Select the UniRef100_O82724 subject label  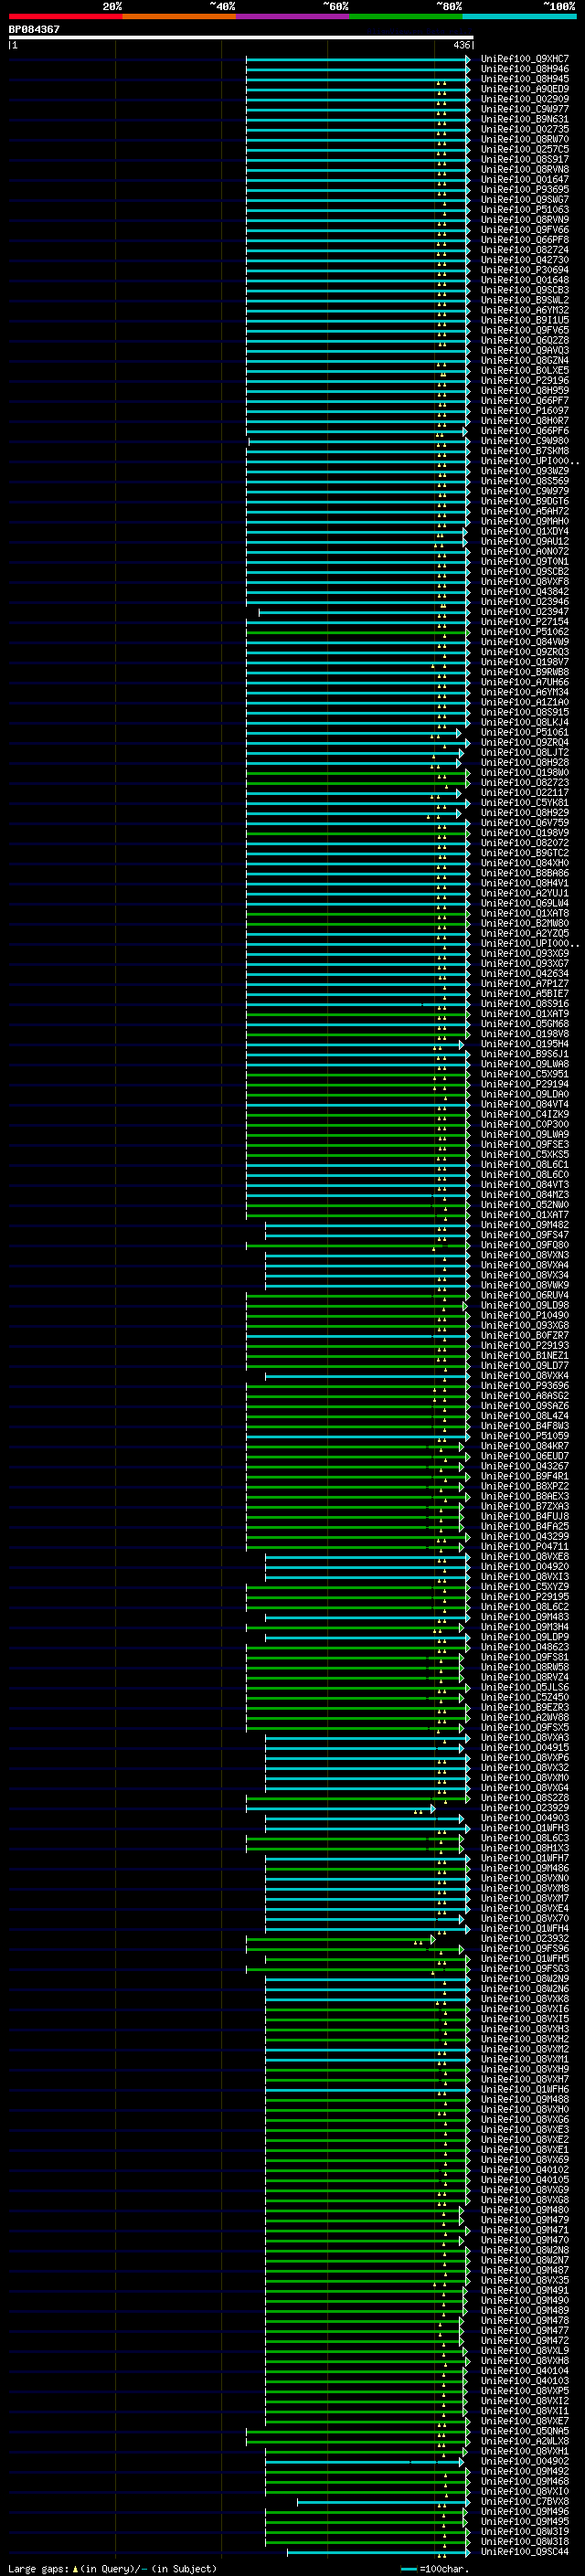click(525, 250)
